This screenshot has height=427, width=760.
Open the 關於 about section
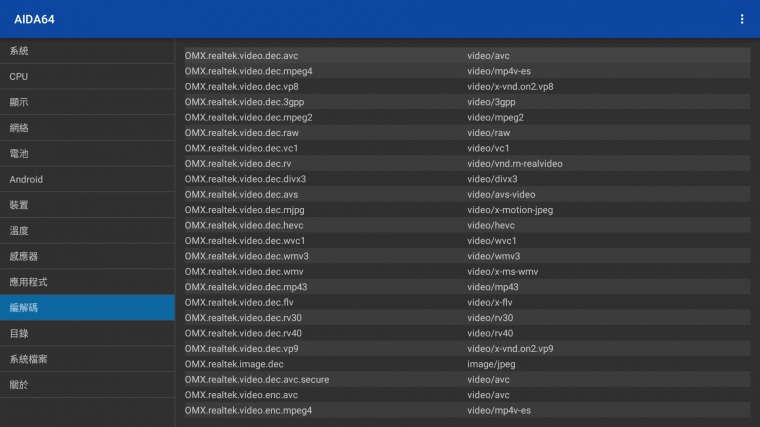tap(87, 385)
